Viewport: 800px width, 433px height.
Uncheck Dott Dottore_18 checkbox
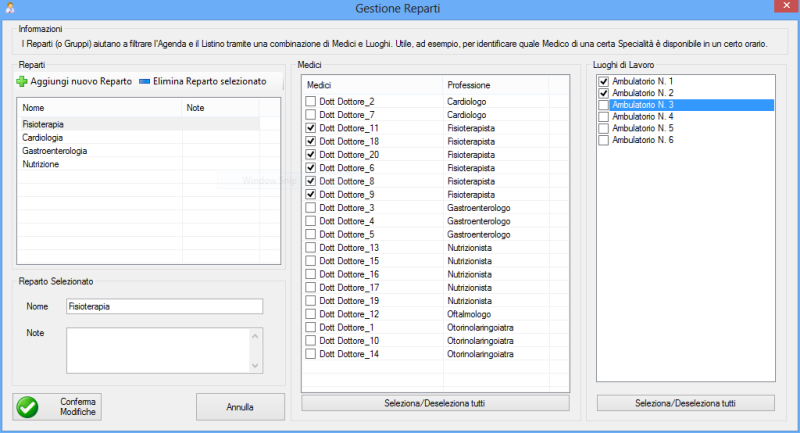point(311,141)
